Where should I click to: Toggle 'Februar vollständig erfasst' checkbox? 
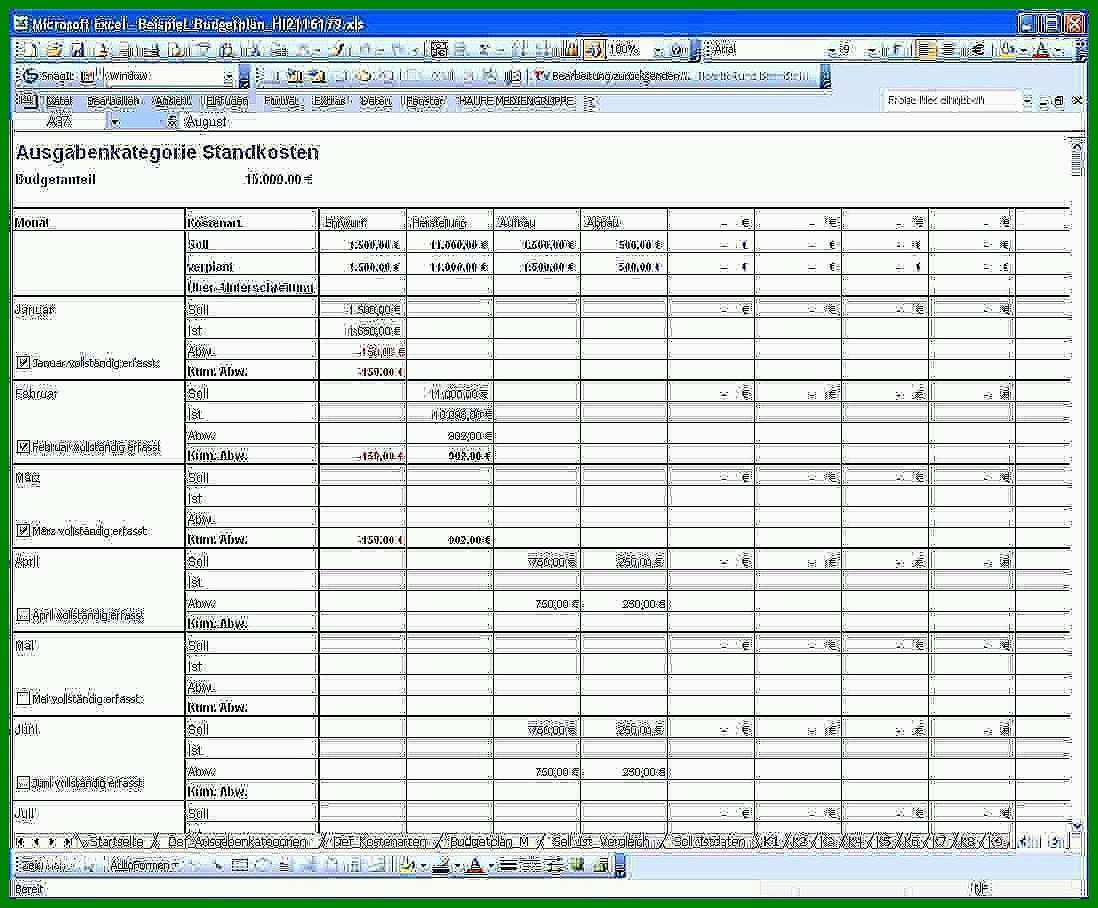tap(23, 447)
